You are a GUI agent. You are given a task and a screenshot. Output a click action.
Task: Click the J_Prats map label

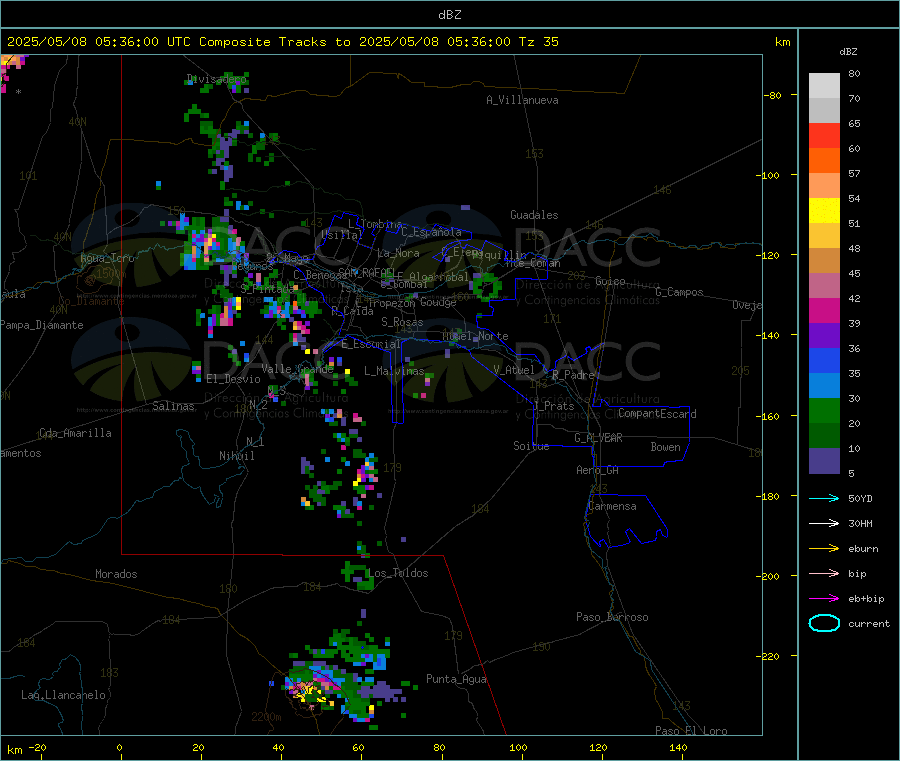[x=553, y=405]
